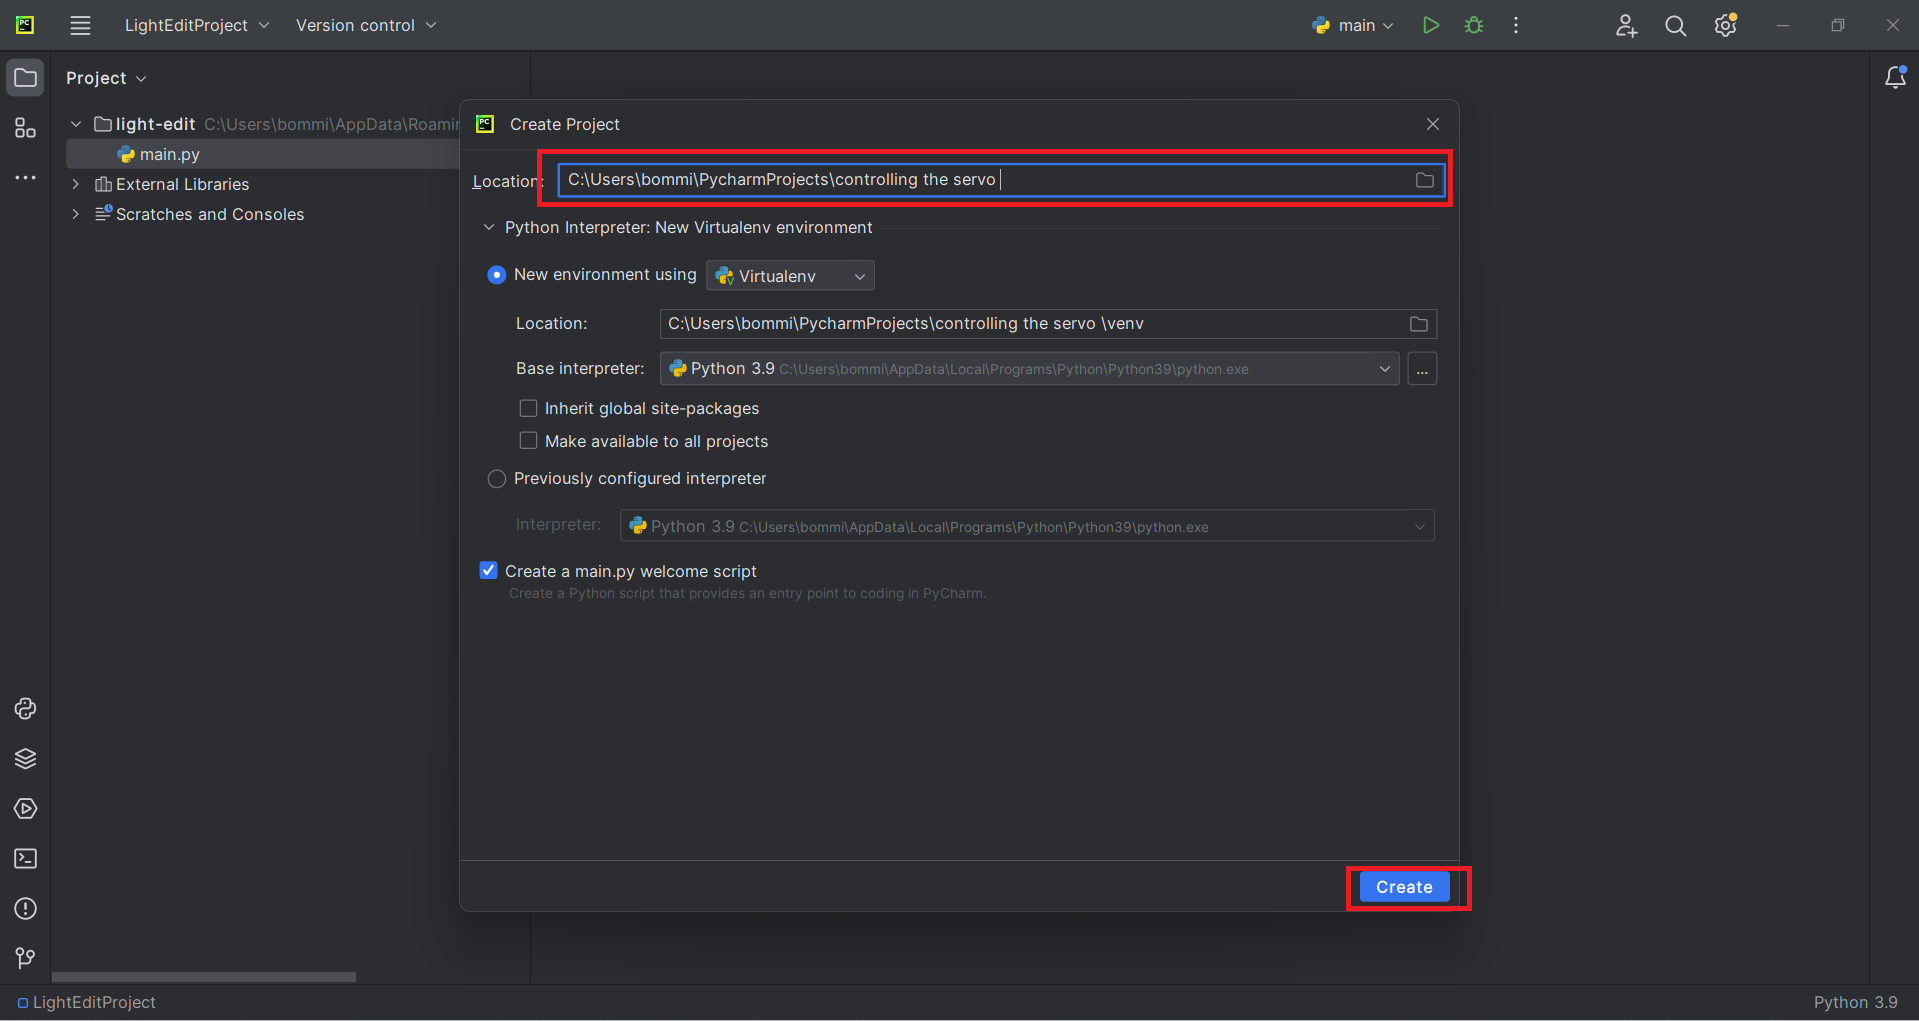This screenshot has height=1021, width=1919.
Task: Open More Actions vertical dots menu
Action: click(x=1516, y=25)
